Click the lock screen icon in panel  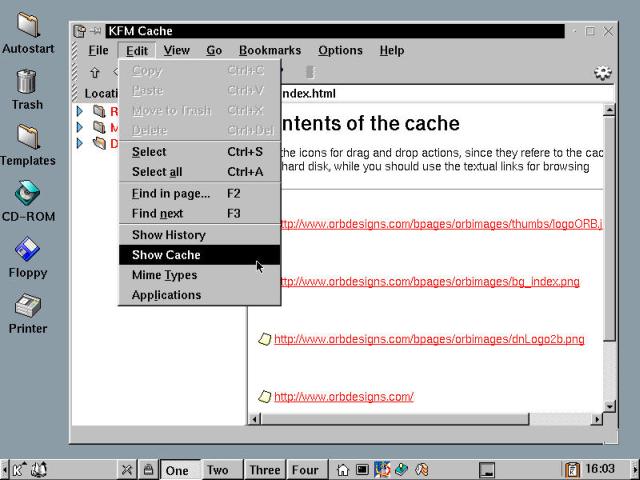(x=148, y=469)
